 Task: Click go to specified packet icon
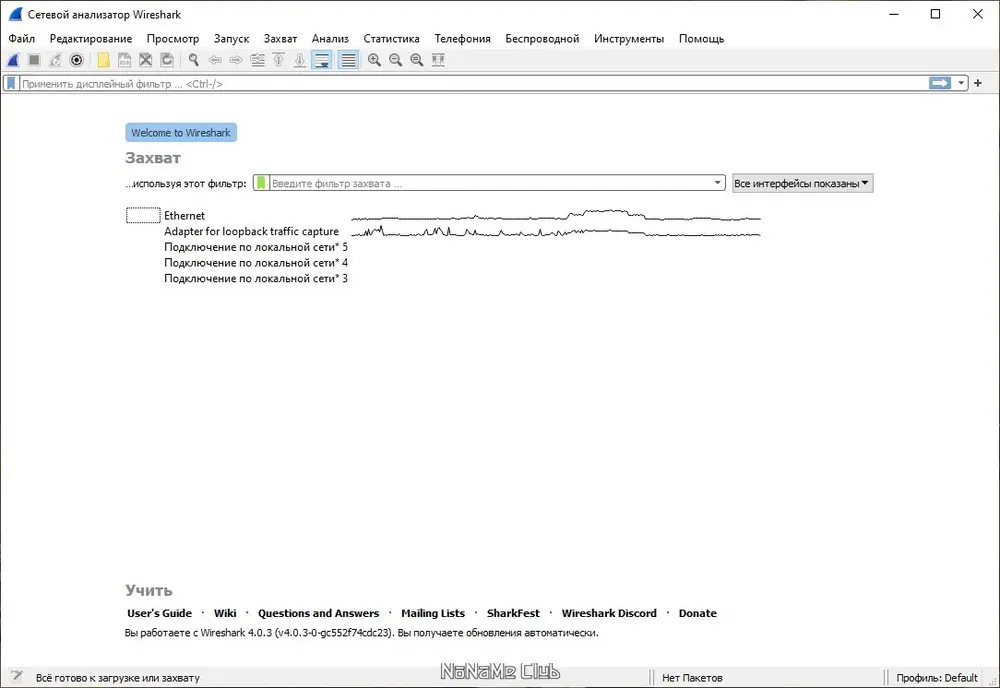tap(258, 60)
